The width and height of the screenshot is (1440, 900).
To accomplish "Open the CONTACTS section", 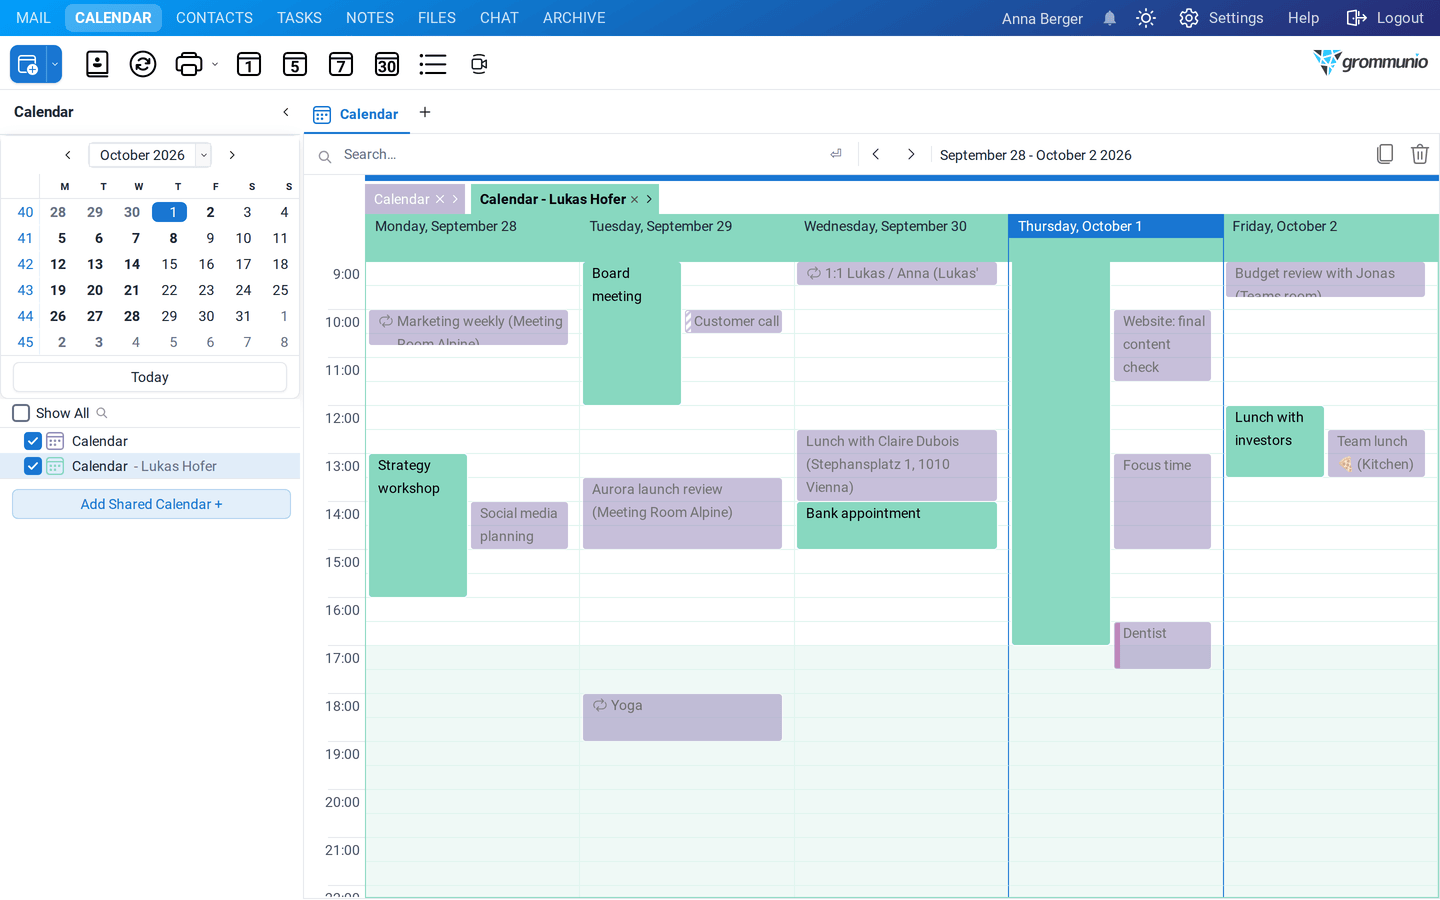I will (214, 18).
